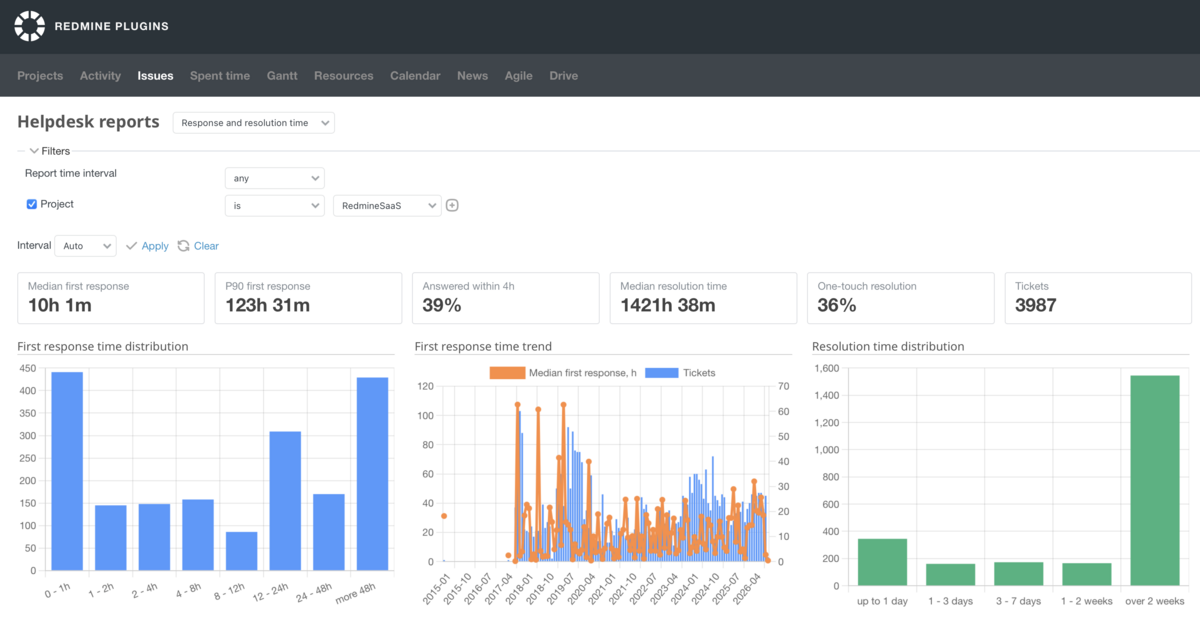Viewport: 1200px width, 625px height.
Task: Toggle the blue Tickets legend swatch
Action: [661, 373]
